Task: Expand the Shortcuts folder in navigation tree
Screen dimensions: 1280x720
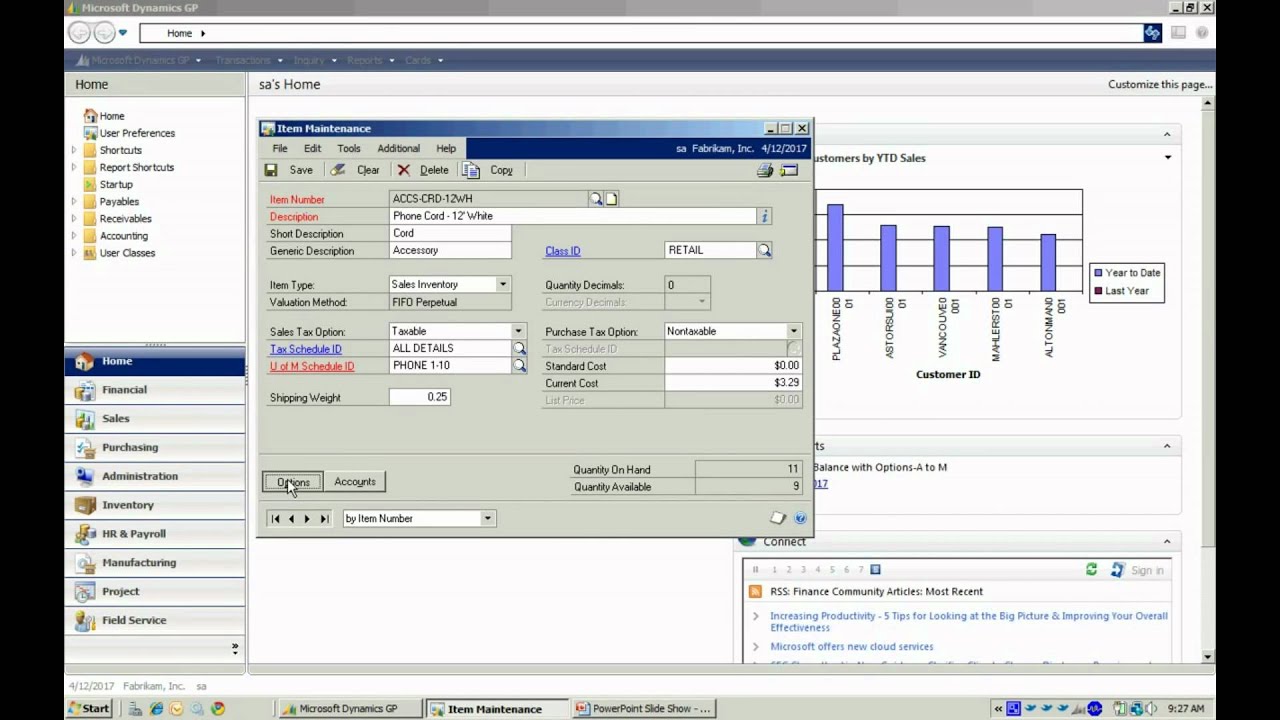Action: coord(73,150)
